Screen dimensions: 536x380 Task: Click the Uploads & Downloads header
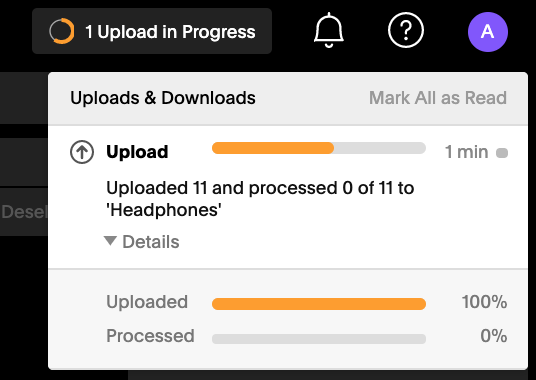[163, 98]
